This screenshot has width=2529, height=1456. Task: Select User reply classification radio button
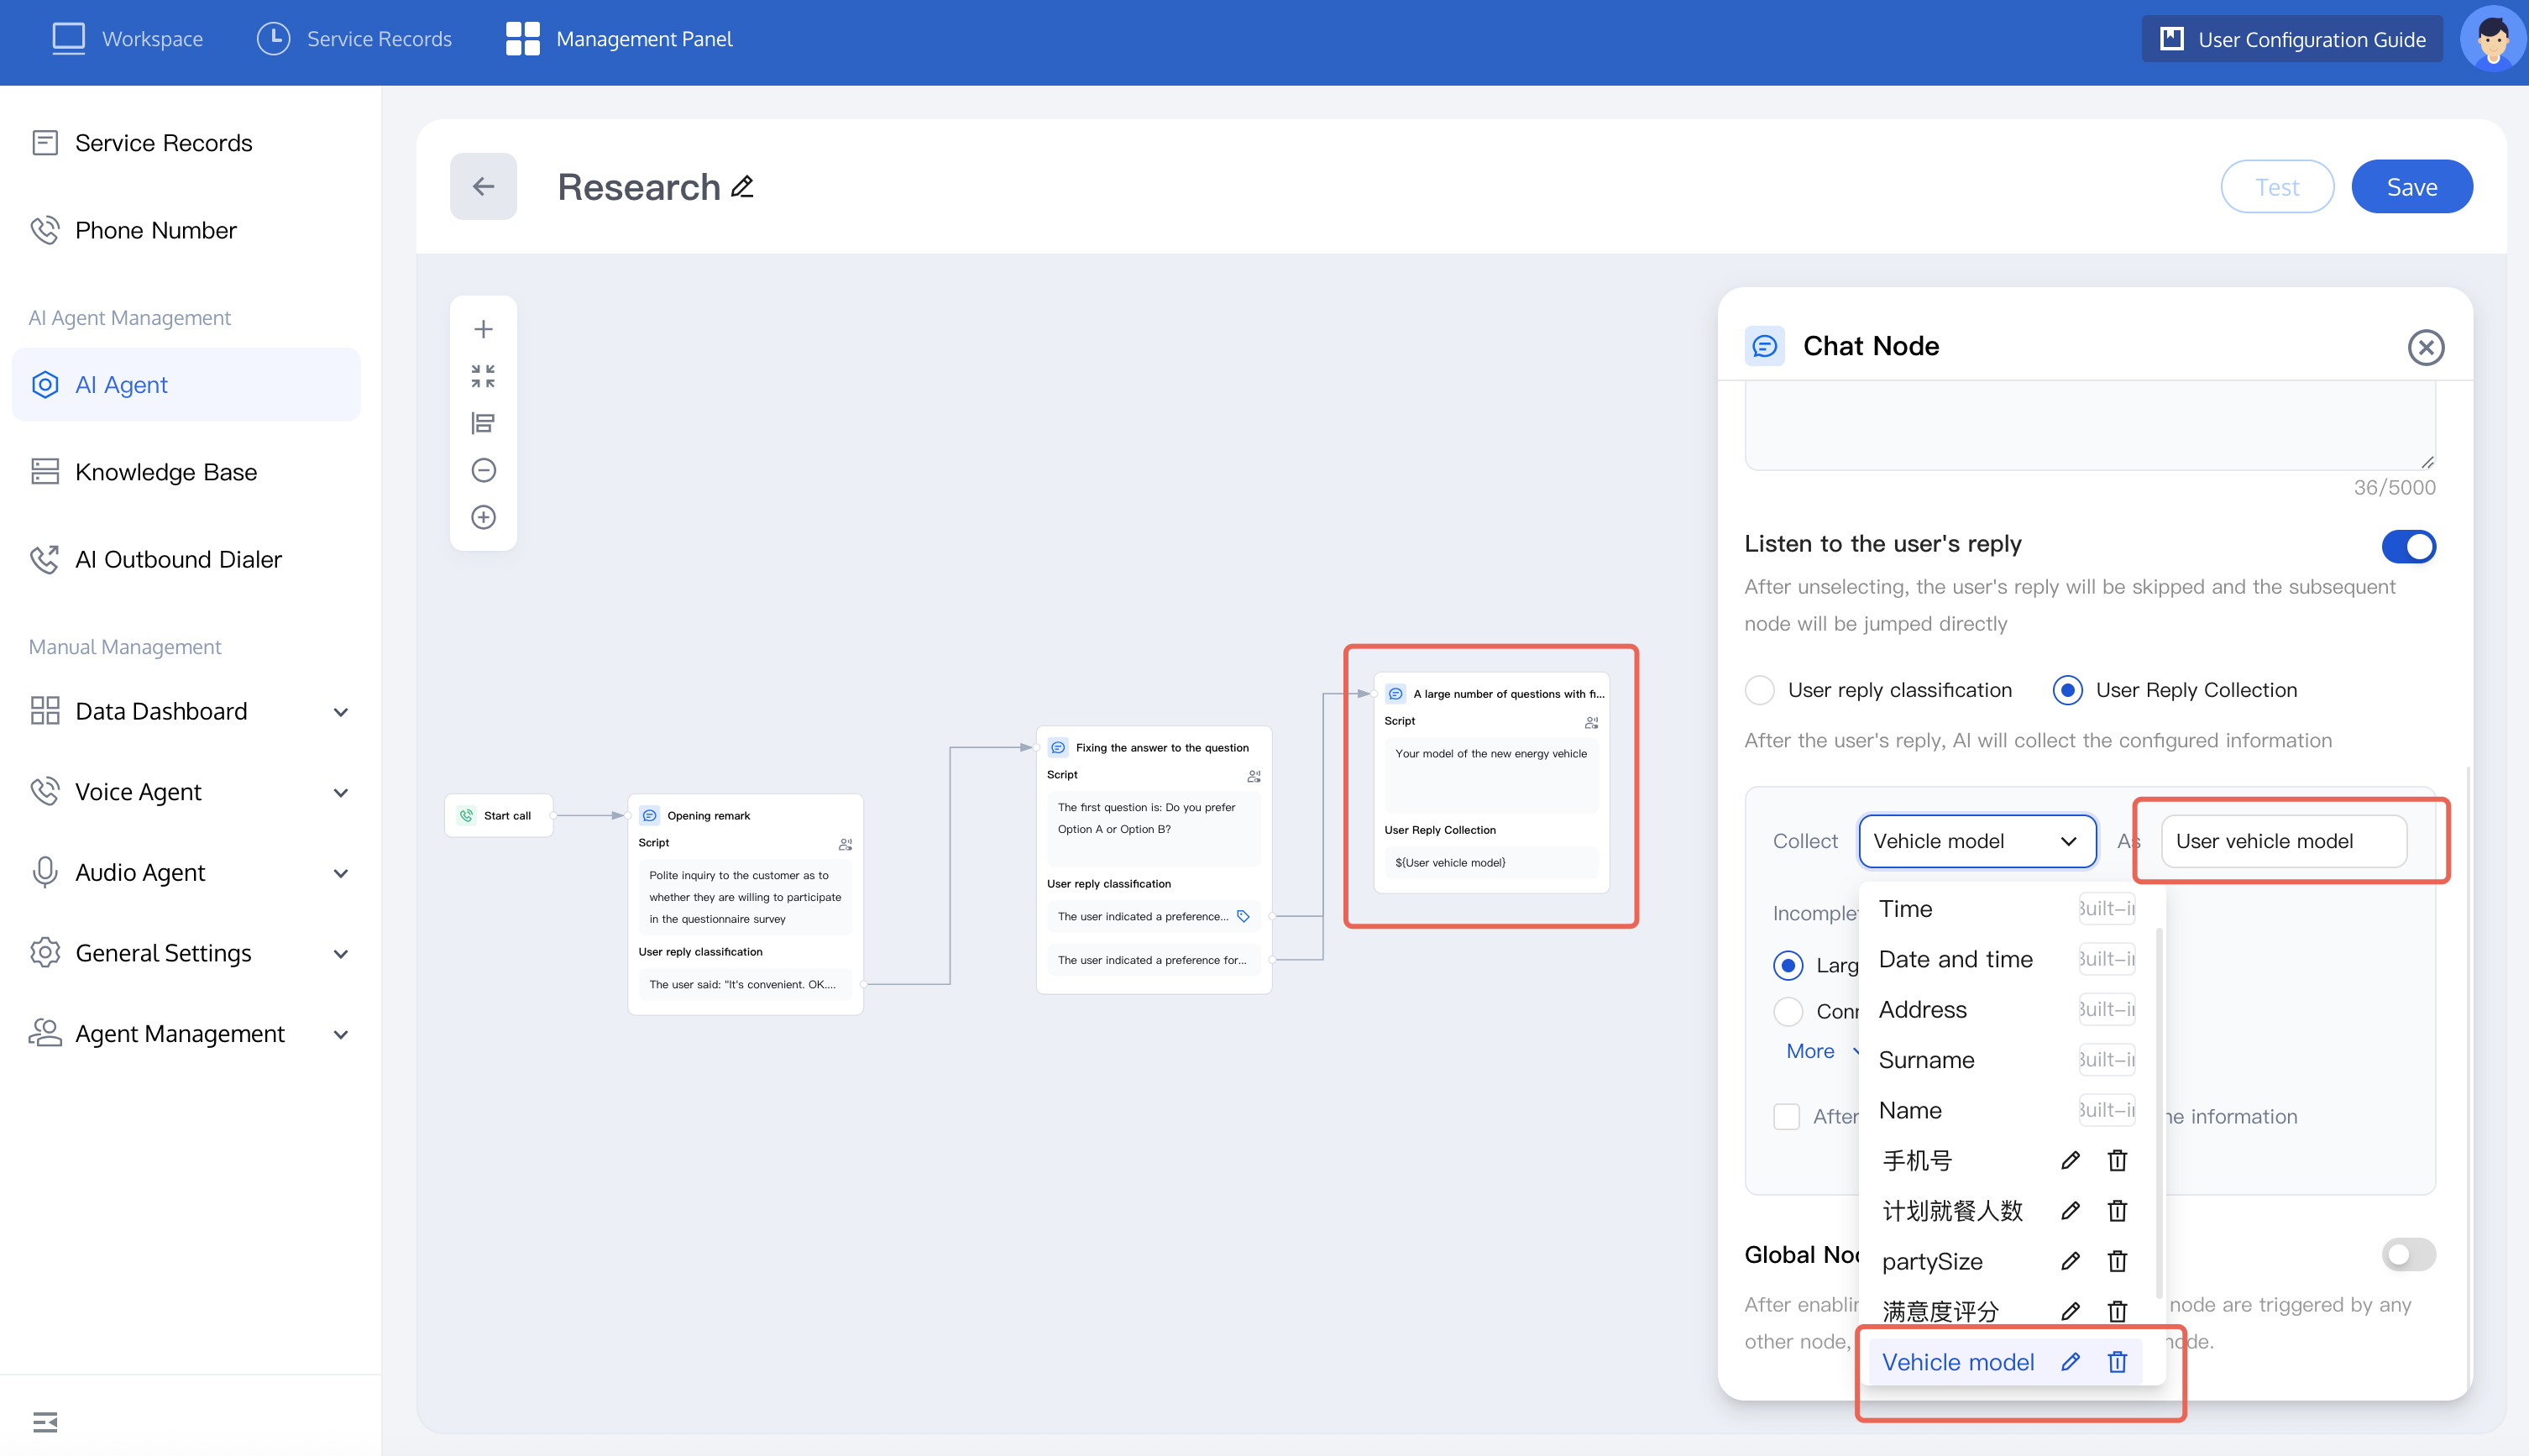[1760, 690]
